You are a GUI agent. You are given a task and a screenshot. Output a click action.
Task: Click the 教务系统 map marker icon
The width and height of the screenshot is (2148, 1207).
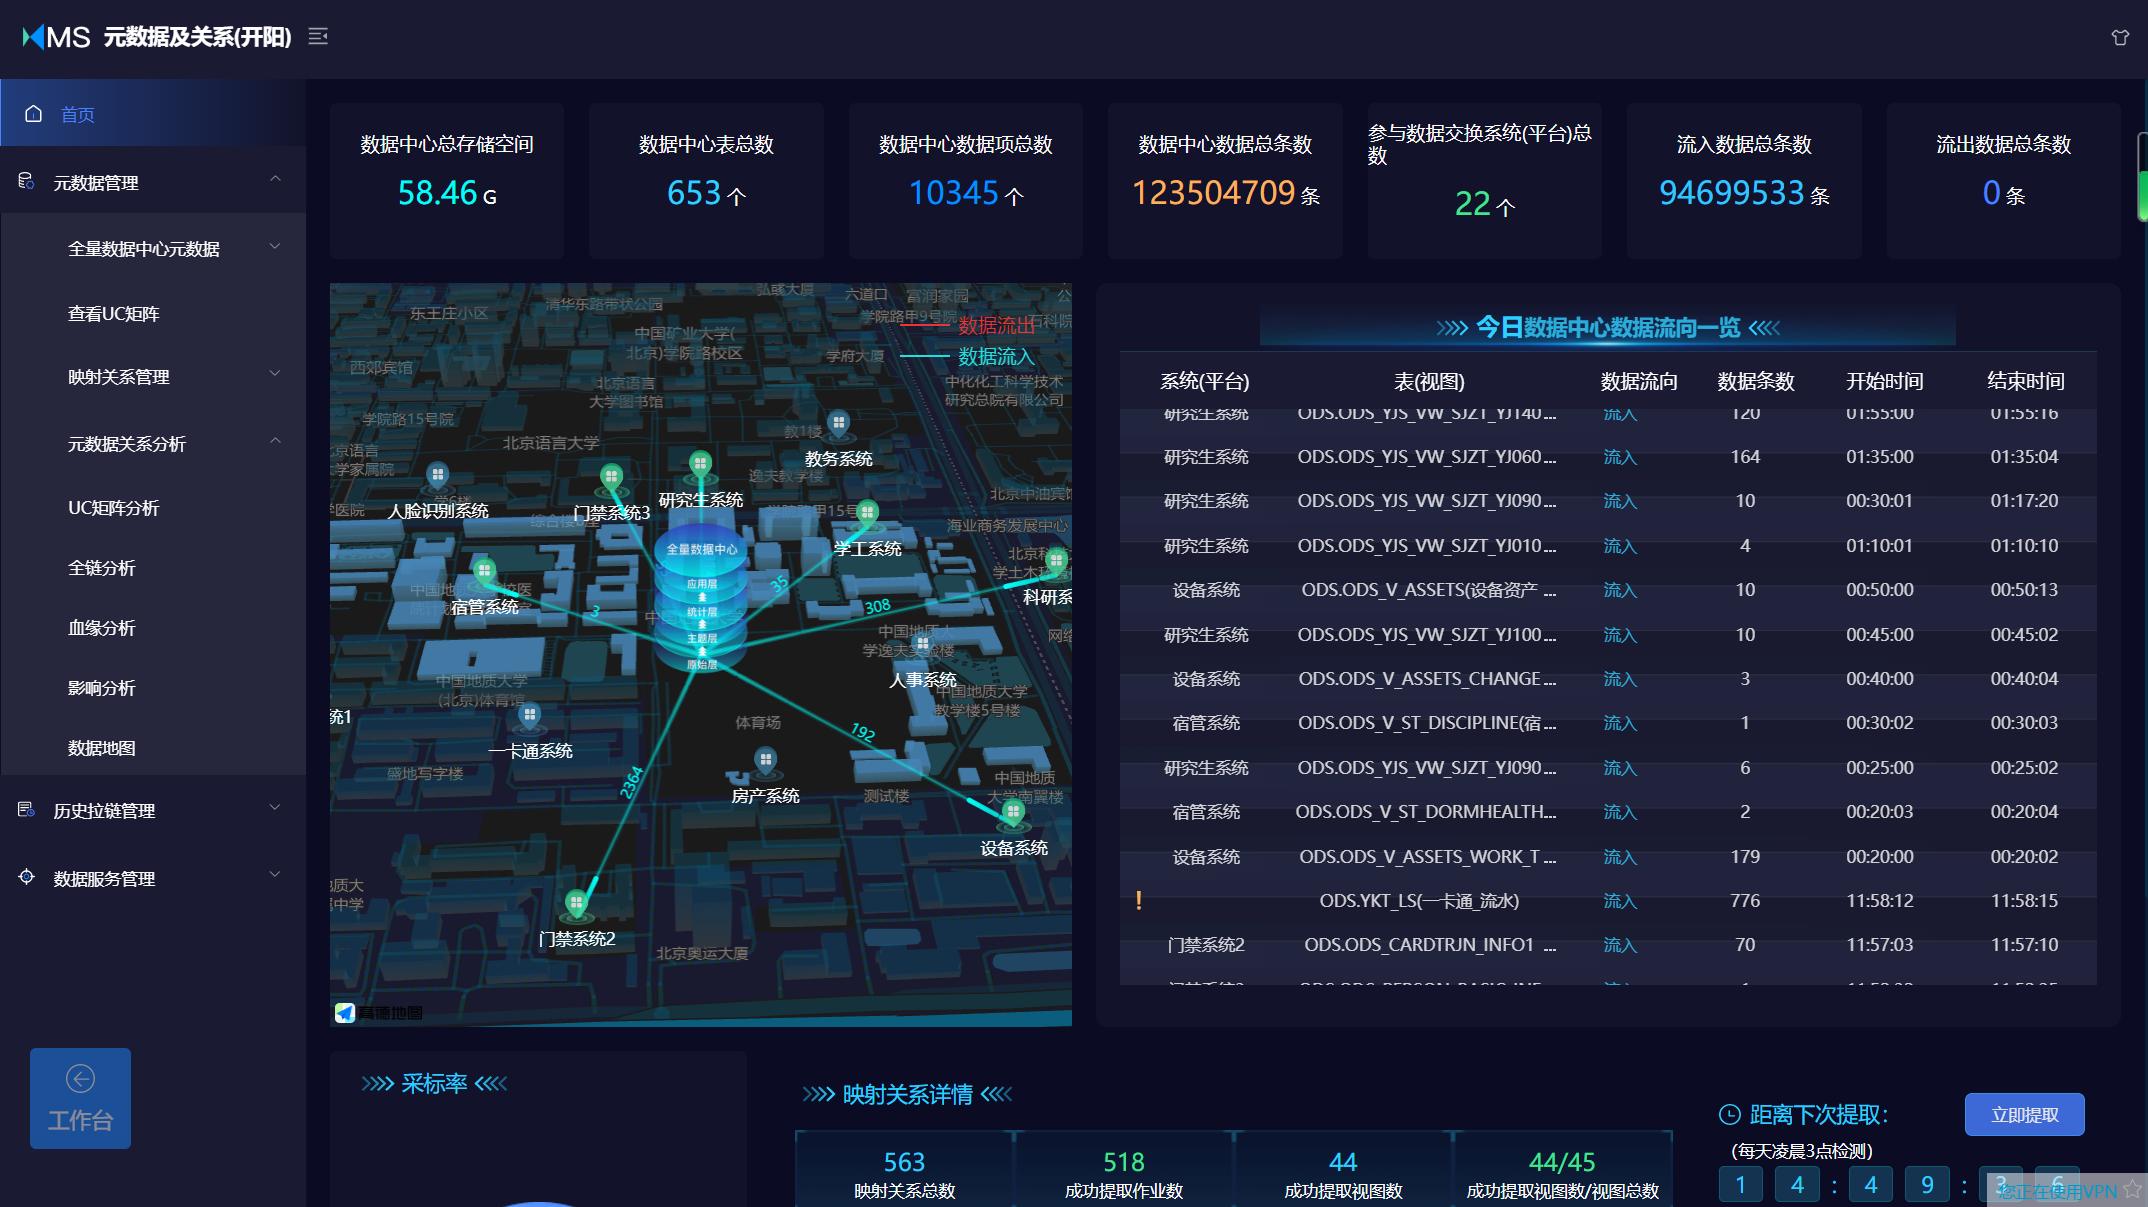(x=838, y=424)
